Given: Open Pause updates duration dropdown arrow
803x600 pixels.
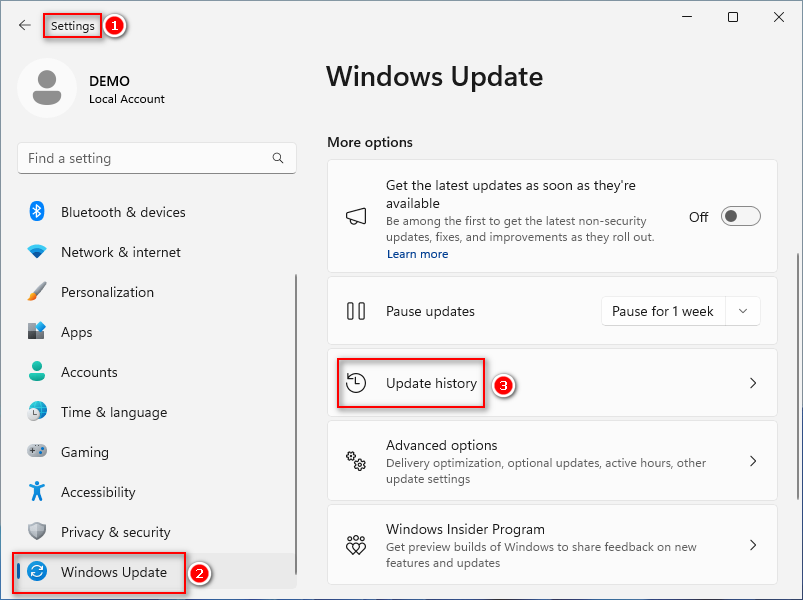Looking at the screenshot, I should click(743, 311).
